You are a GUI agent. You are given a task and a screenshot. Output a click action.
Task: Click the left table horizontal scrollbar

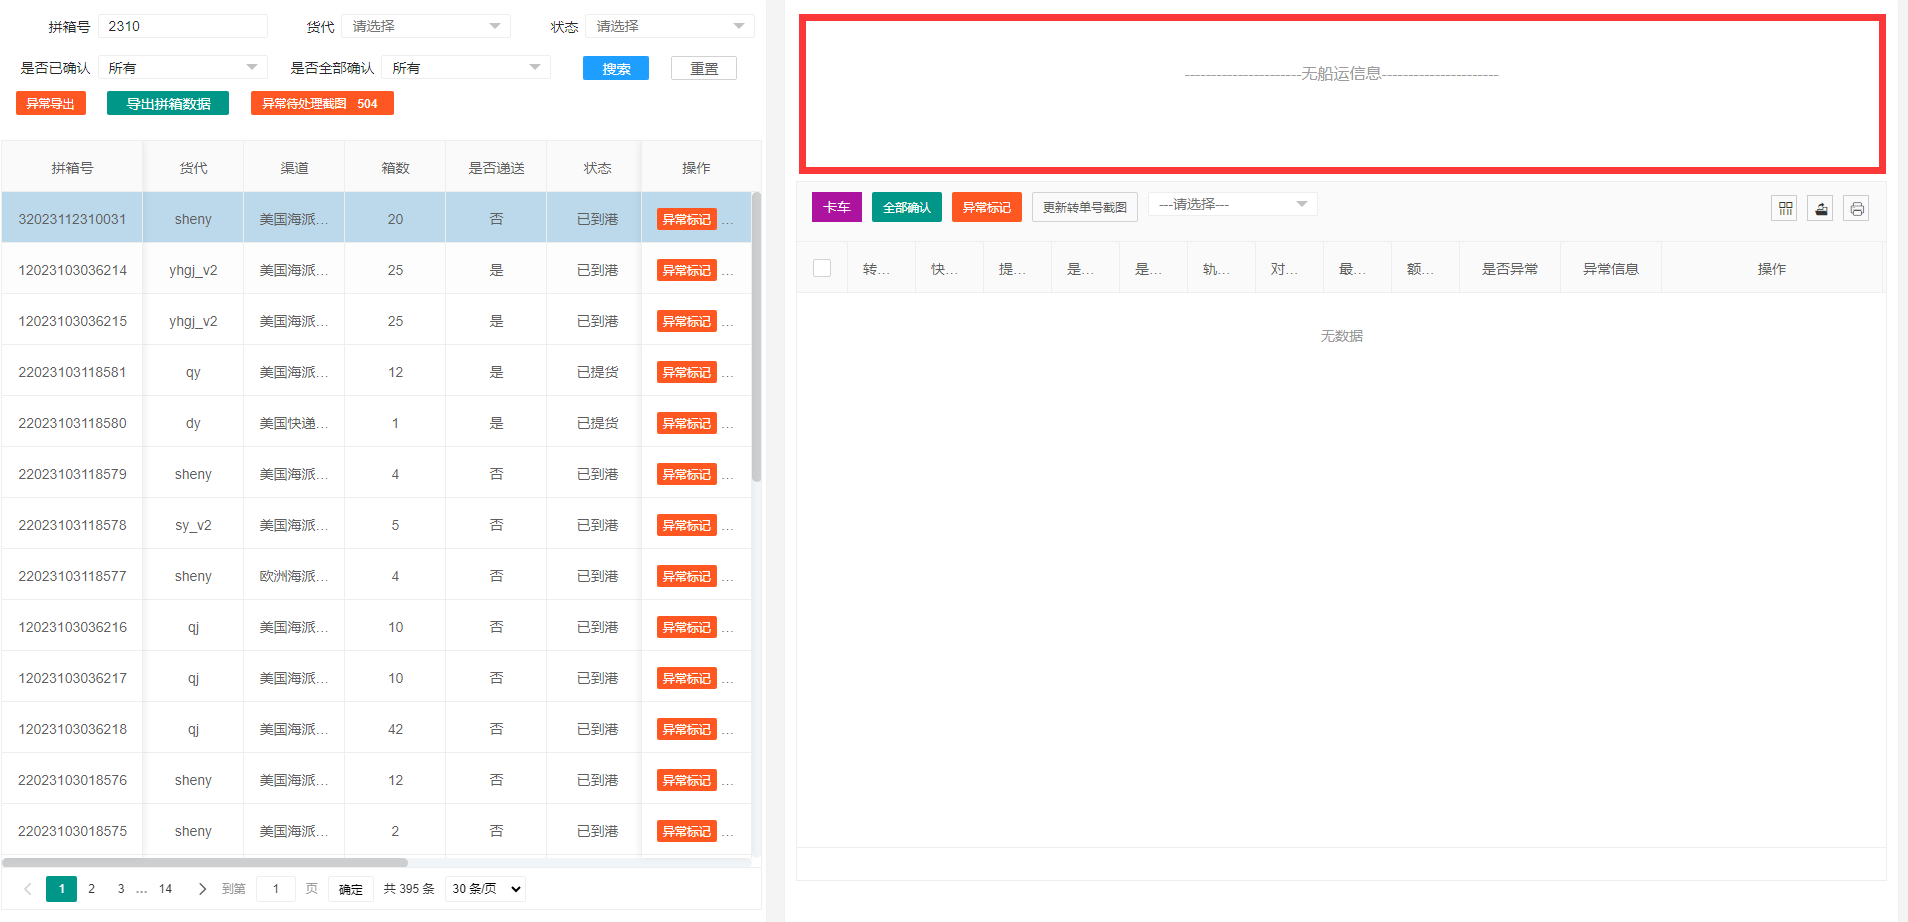pyautogui.click(x=205, y=862)
